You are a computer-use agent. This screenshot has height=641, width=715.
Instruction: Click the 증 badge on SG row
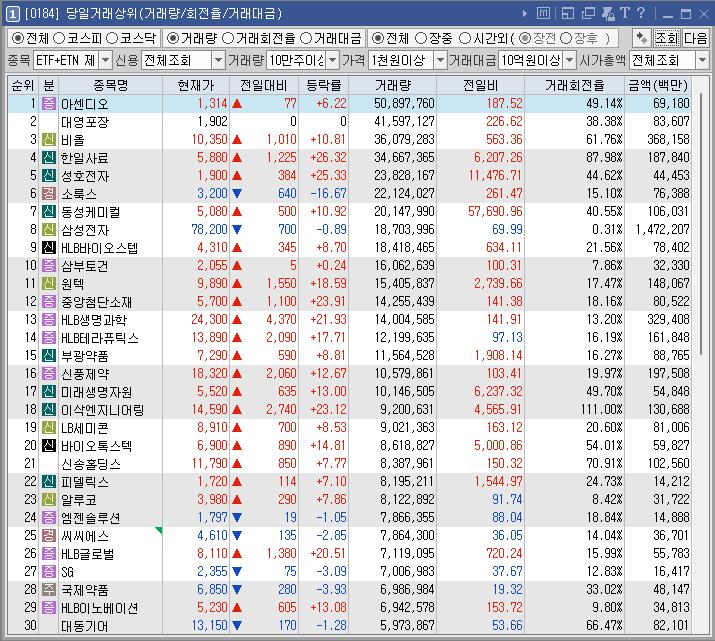click(49, 571)
